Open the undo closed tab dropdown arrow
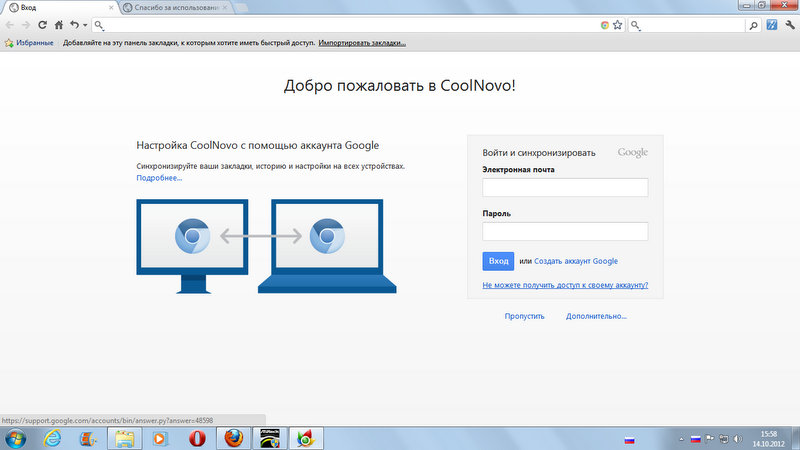The width and height of the screenshot is (800, 450). pos(85,25)
